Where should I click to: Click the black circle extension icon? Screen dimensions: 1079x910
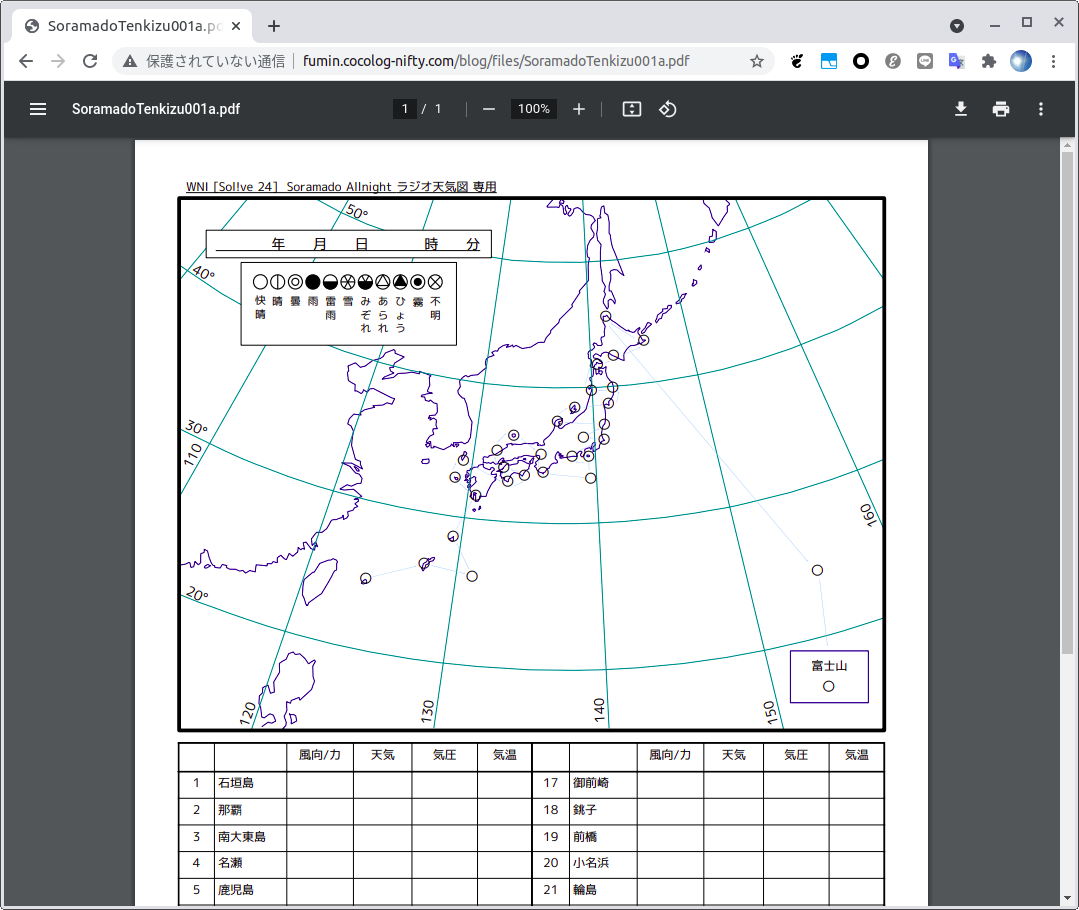click(x=860, y=61)
